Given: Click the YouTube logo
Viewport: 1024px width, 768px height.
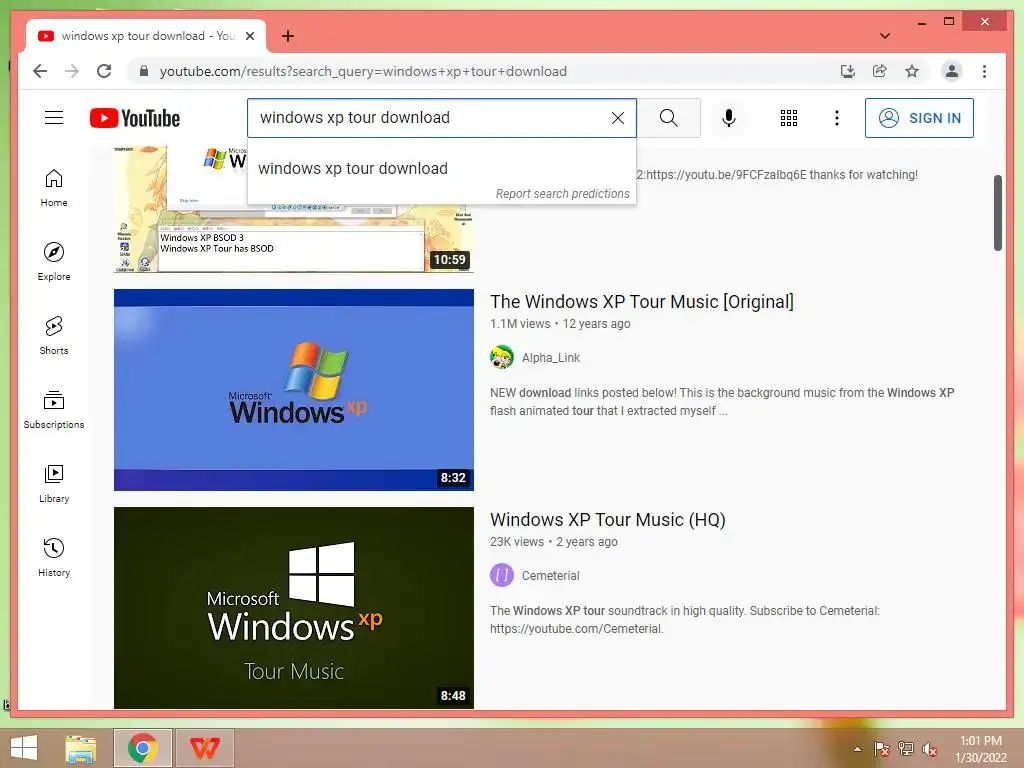Looking at the screenshot, I should click(x=135, y=118).
